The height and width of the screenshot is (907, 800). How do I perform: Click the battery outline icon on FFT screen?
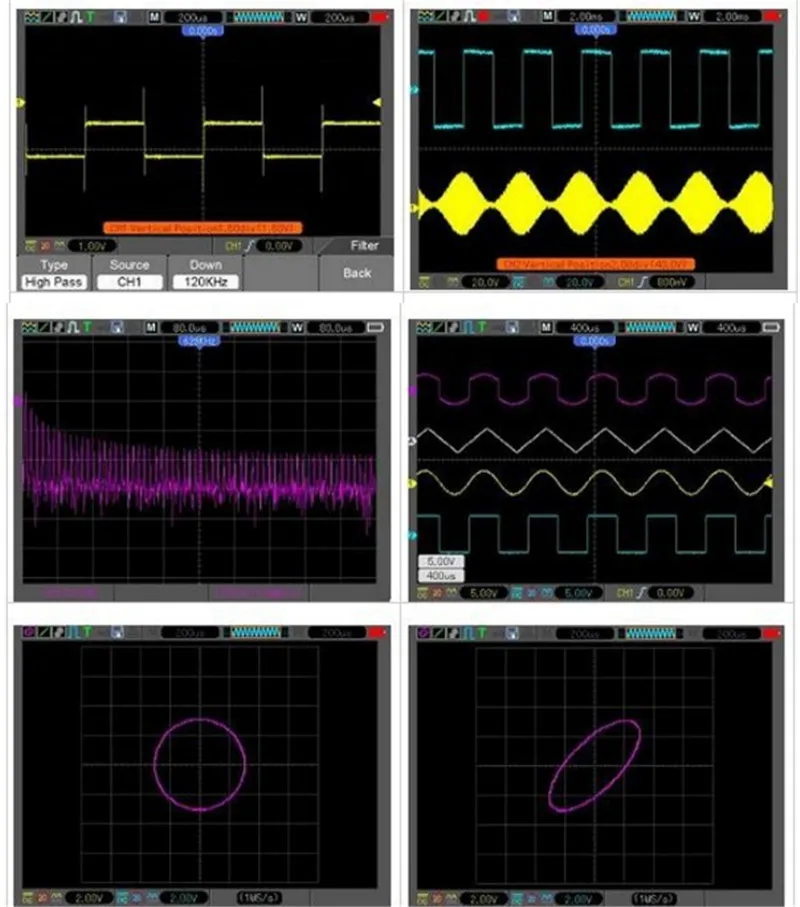pyautogui.click(x=375, y=328)
